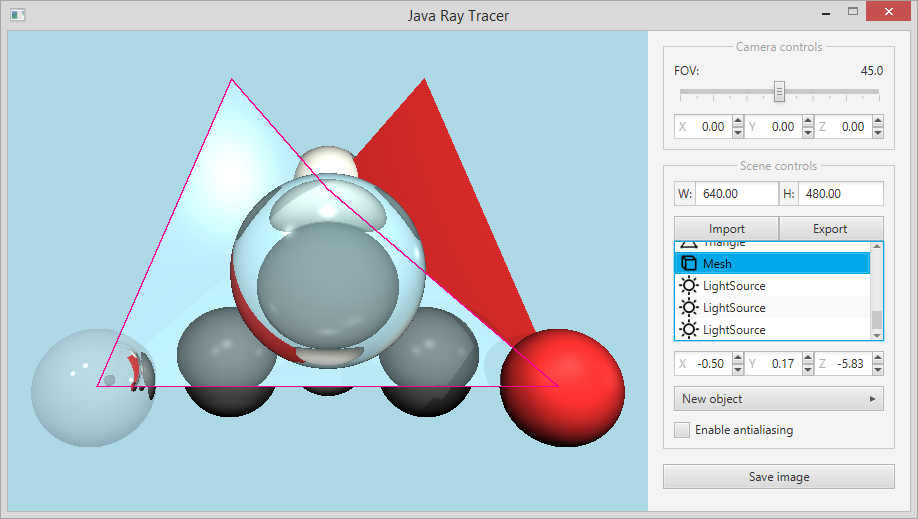Select the second LightSource row label
918x519 pixels.
point(734,308)
